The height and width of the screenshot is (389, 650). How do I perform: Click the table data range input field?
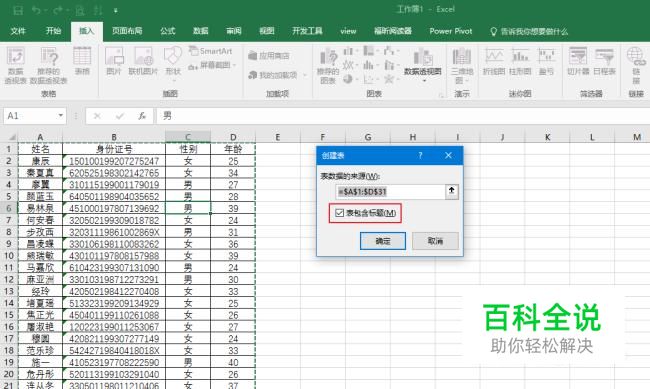pos(390,192)
